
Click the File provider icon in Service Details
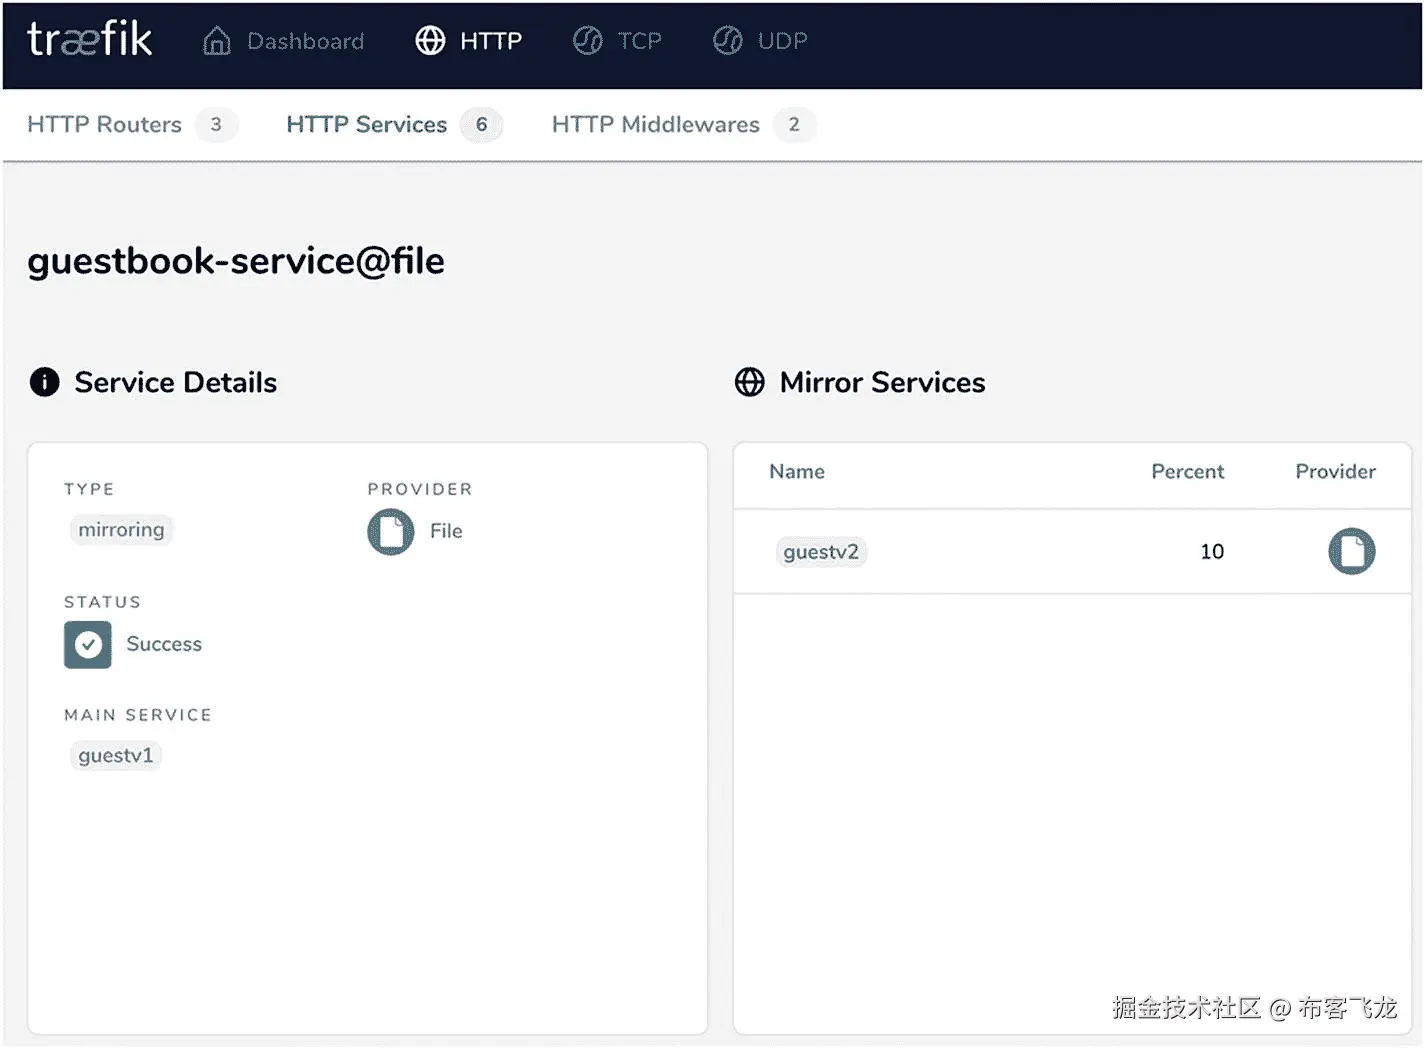click(391, 531)
